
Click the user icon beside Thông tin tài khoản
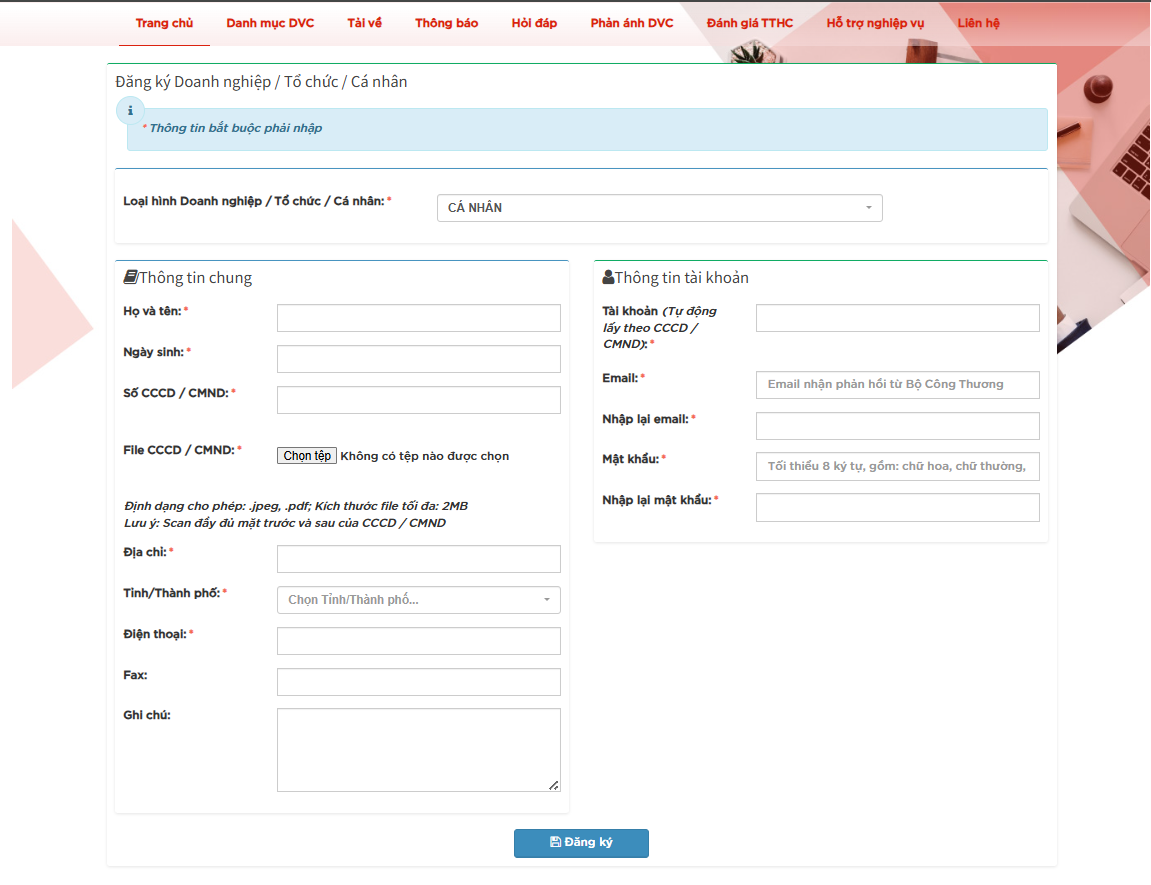(x=608, y=277)
